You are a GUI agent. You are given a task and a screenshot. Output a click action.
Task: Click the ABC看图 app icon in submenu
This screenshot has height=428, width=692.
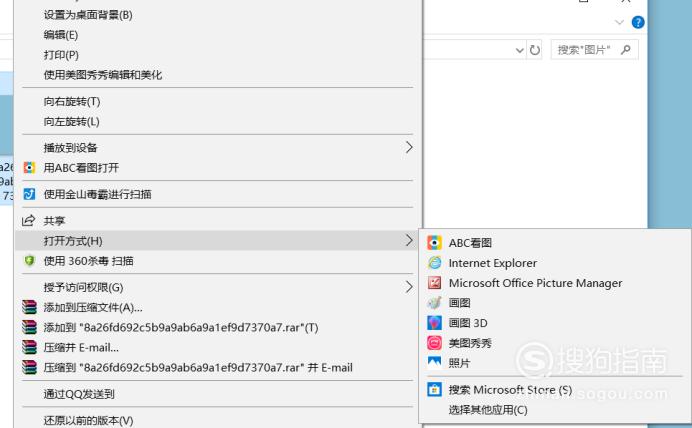(x=434, y=243)
